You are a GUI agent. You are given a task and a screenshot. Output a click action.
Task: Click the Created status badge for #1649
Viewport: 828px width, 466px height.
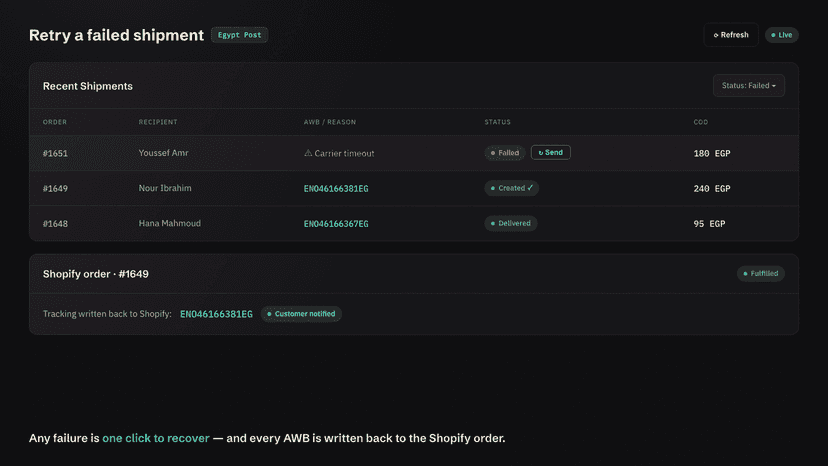coord(511,188)
